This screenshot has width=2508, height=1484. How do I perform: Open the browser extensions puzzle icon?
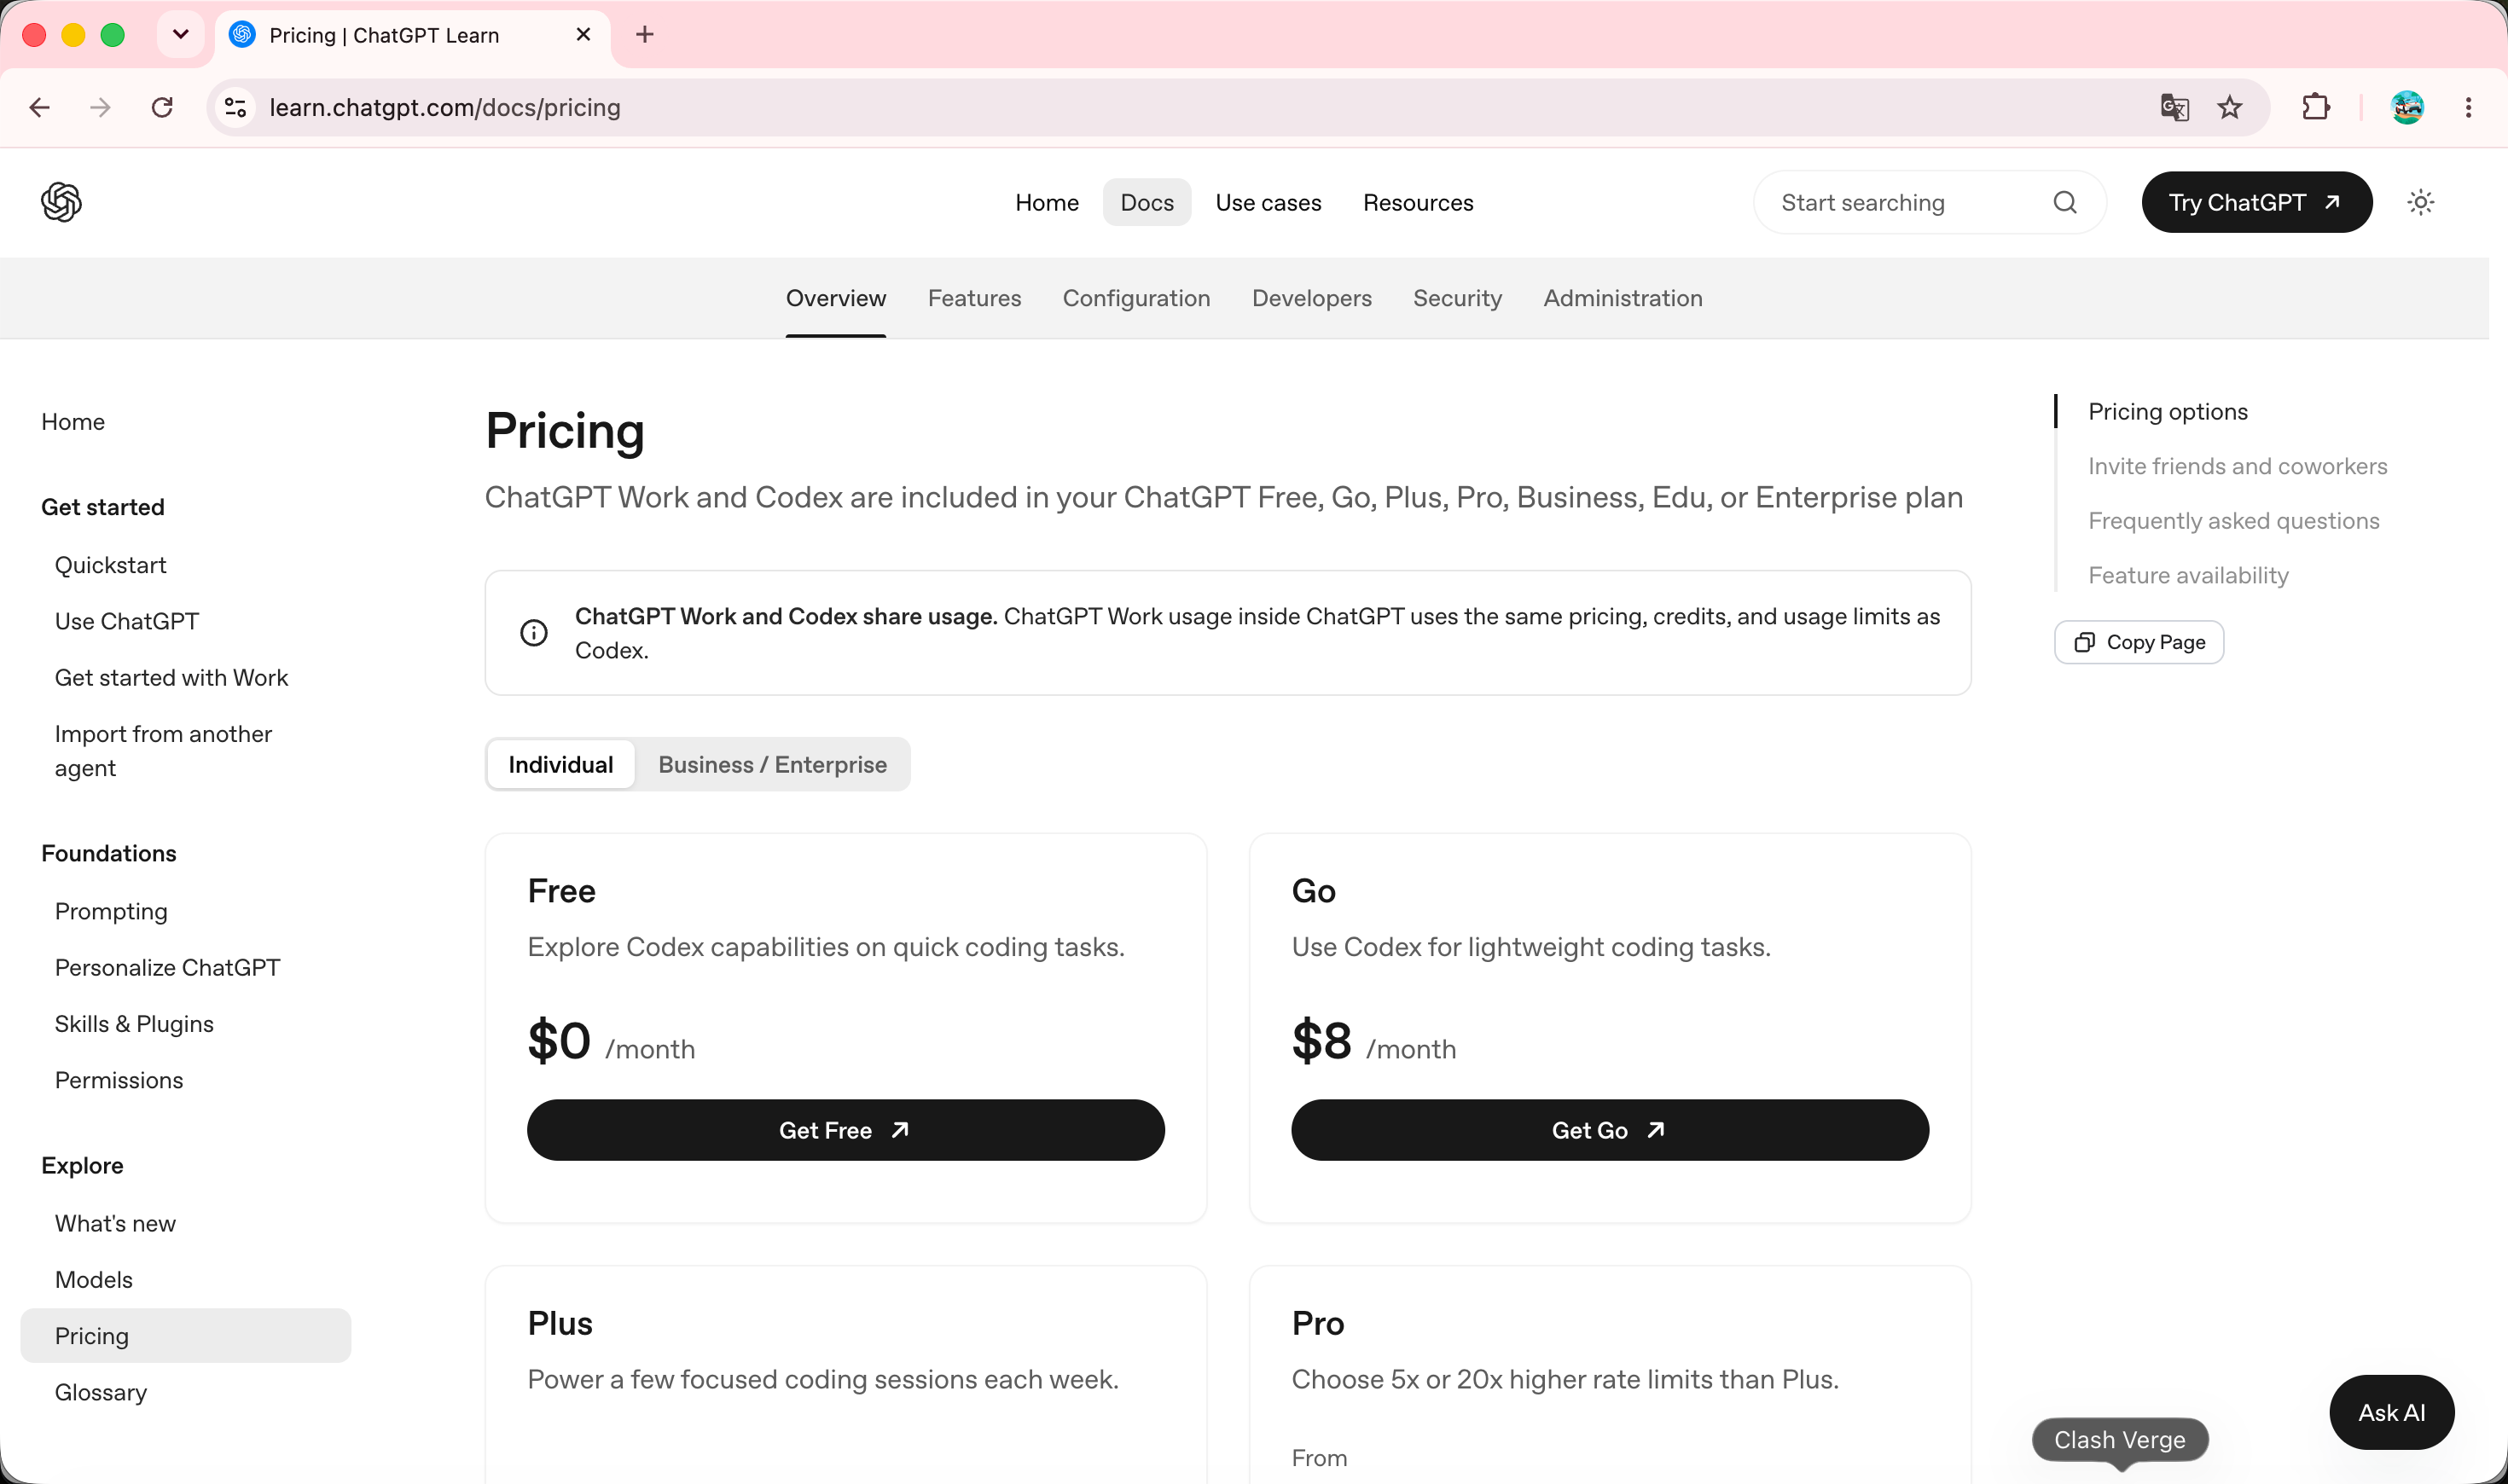click(x=2315, y=107)
